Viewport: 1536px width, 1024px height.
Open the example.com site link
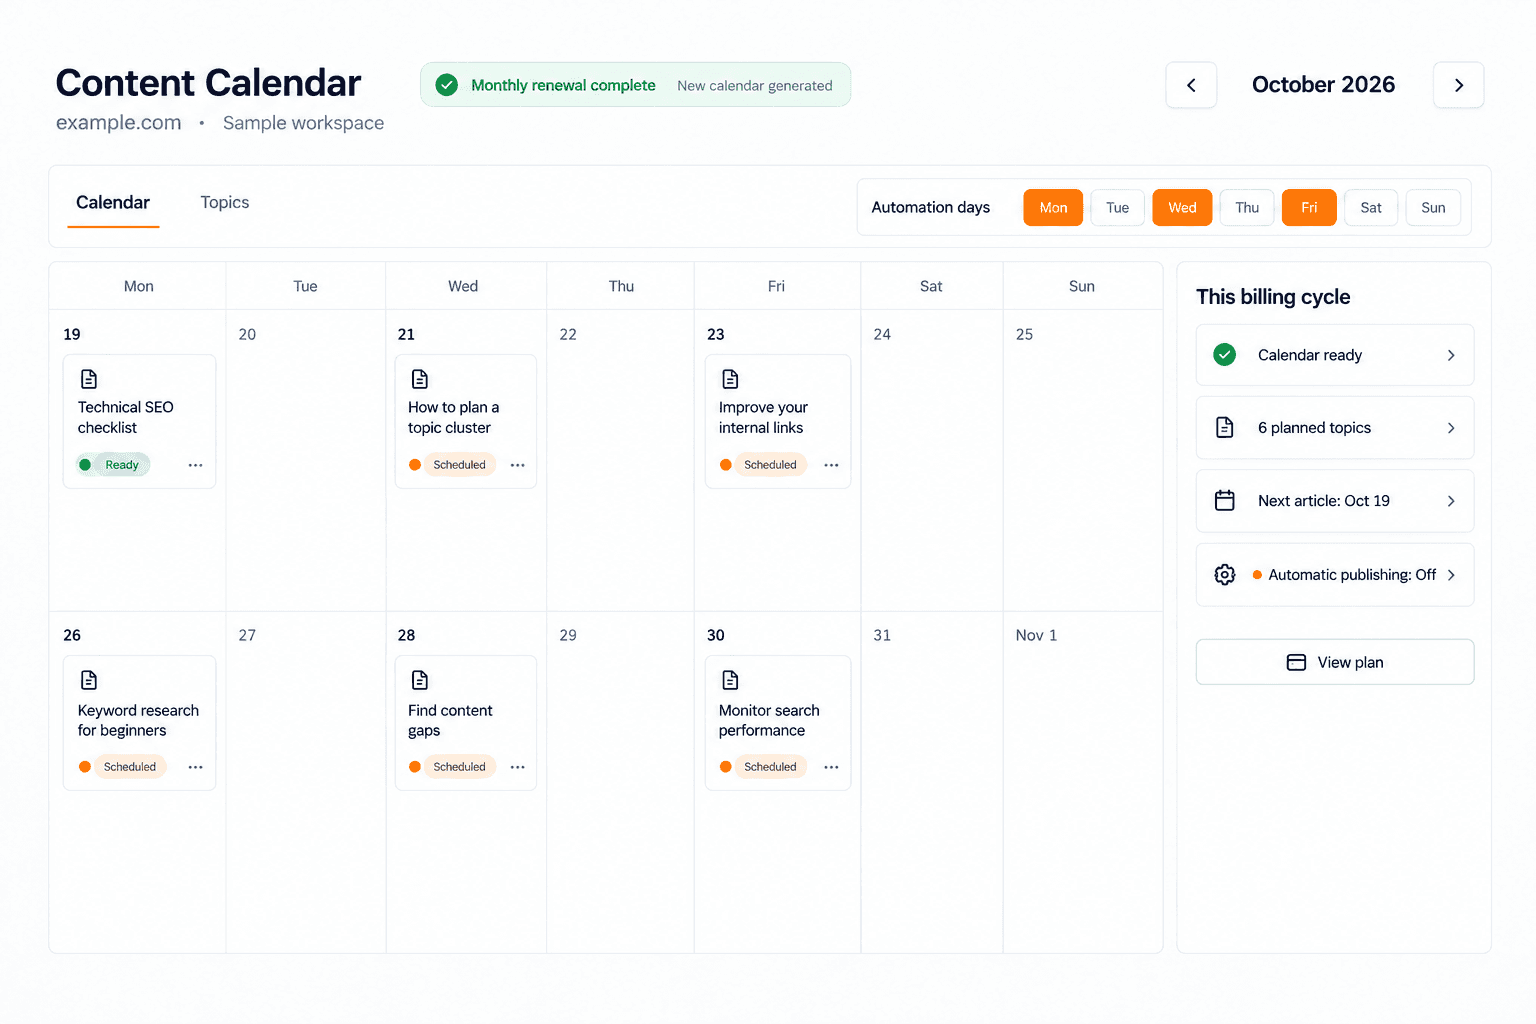(119, 123)
